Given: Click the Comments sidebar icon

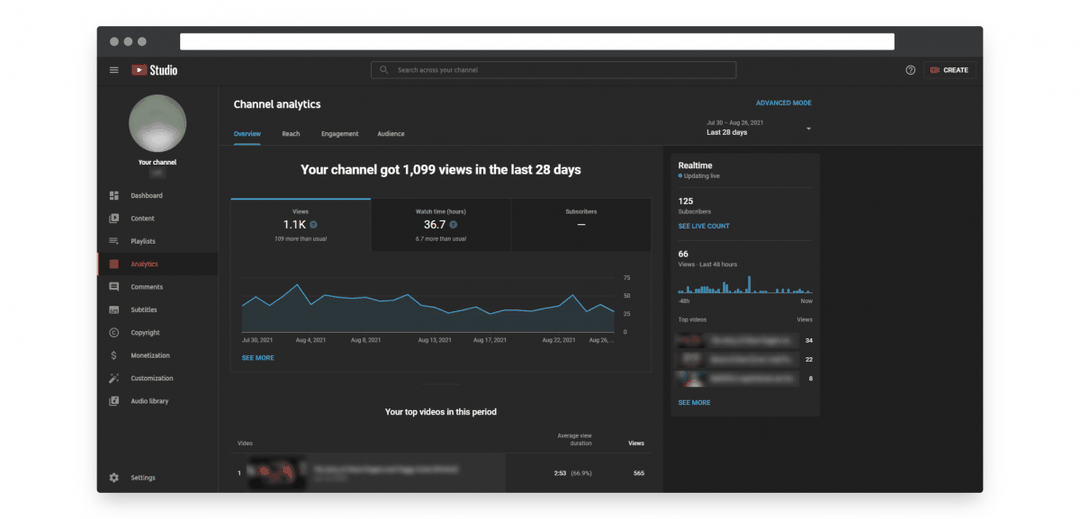Looking at the screenshot, I should click(x=114, y=286).
